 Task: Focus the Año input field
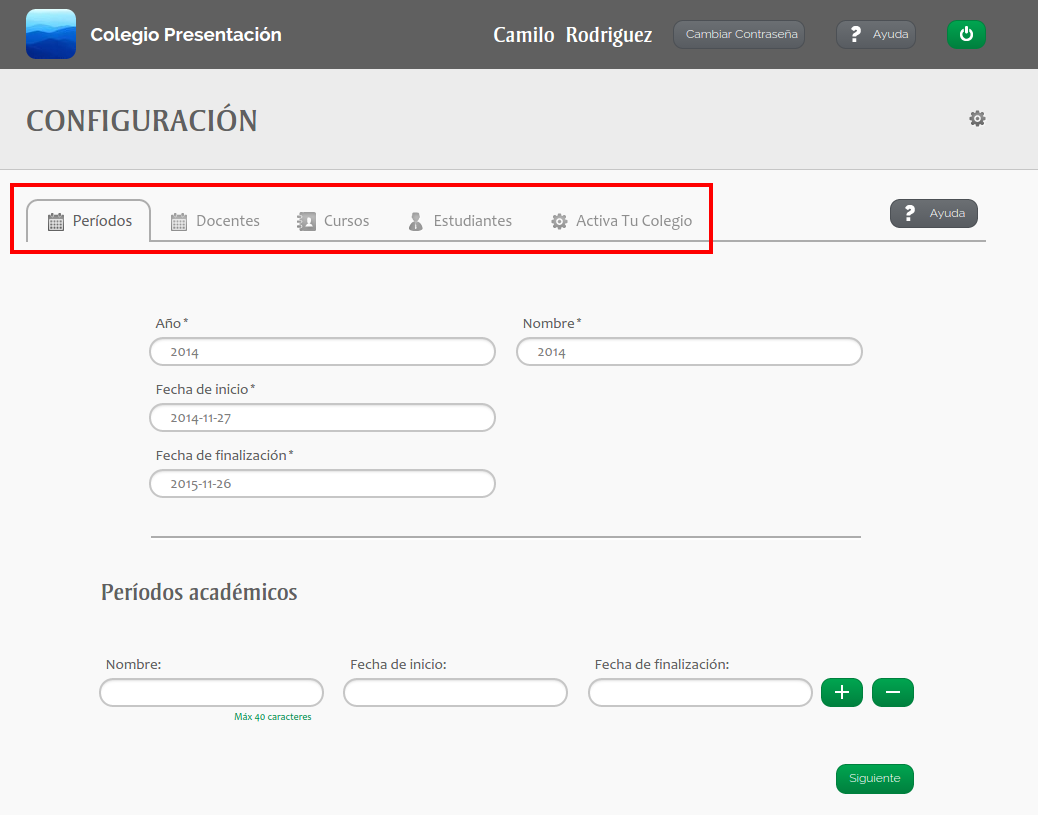click(322, 352)
